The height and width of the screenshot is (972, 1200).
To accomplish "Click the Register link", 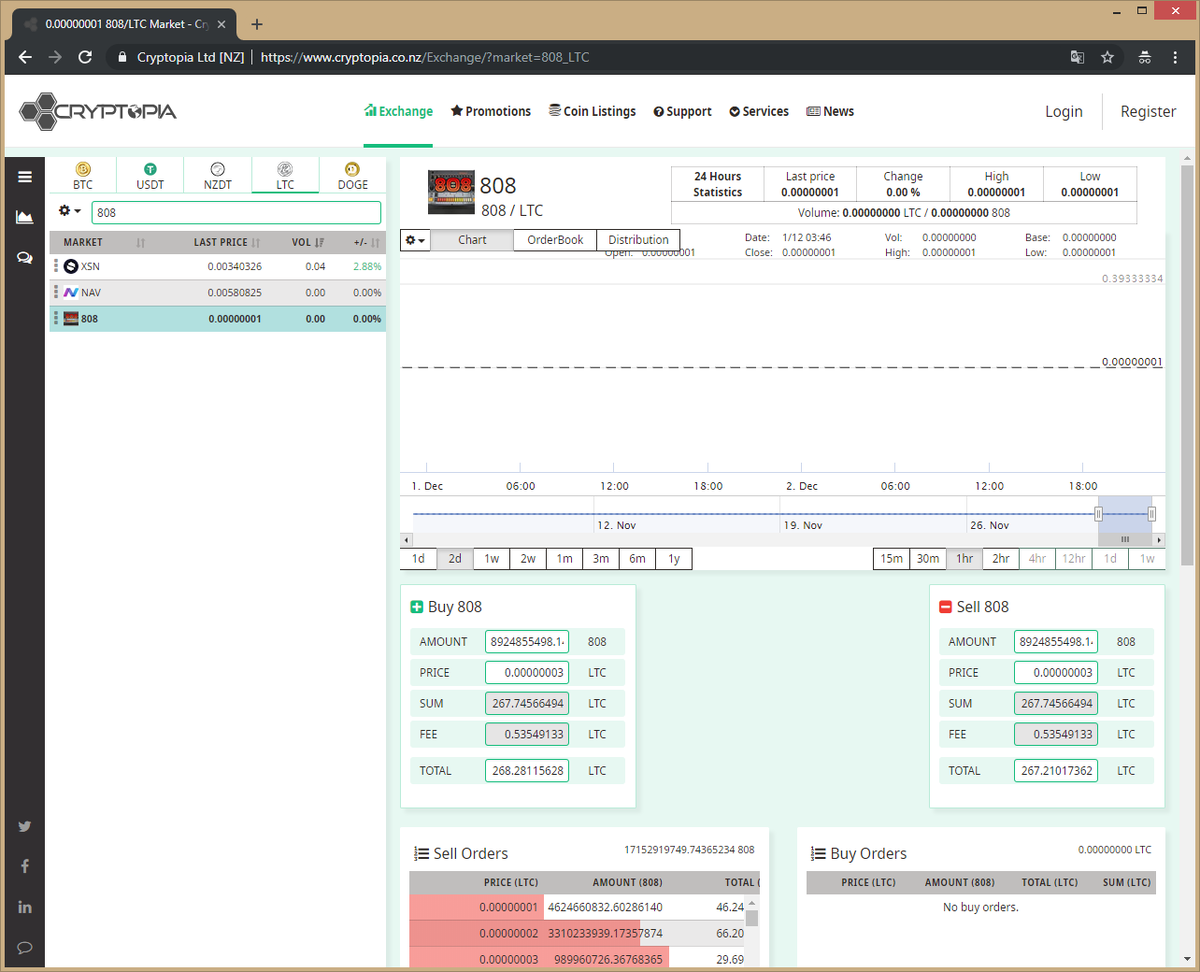I will point(1148,111).
